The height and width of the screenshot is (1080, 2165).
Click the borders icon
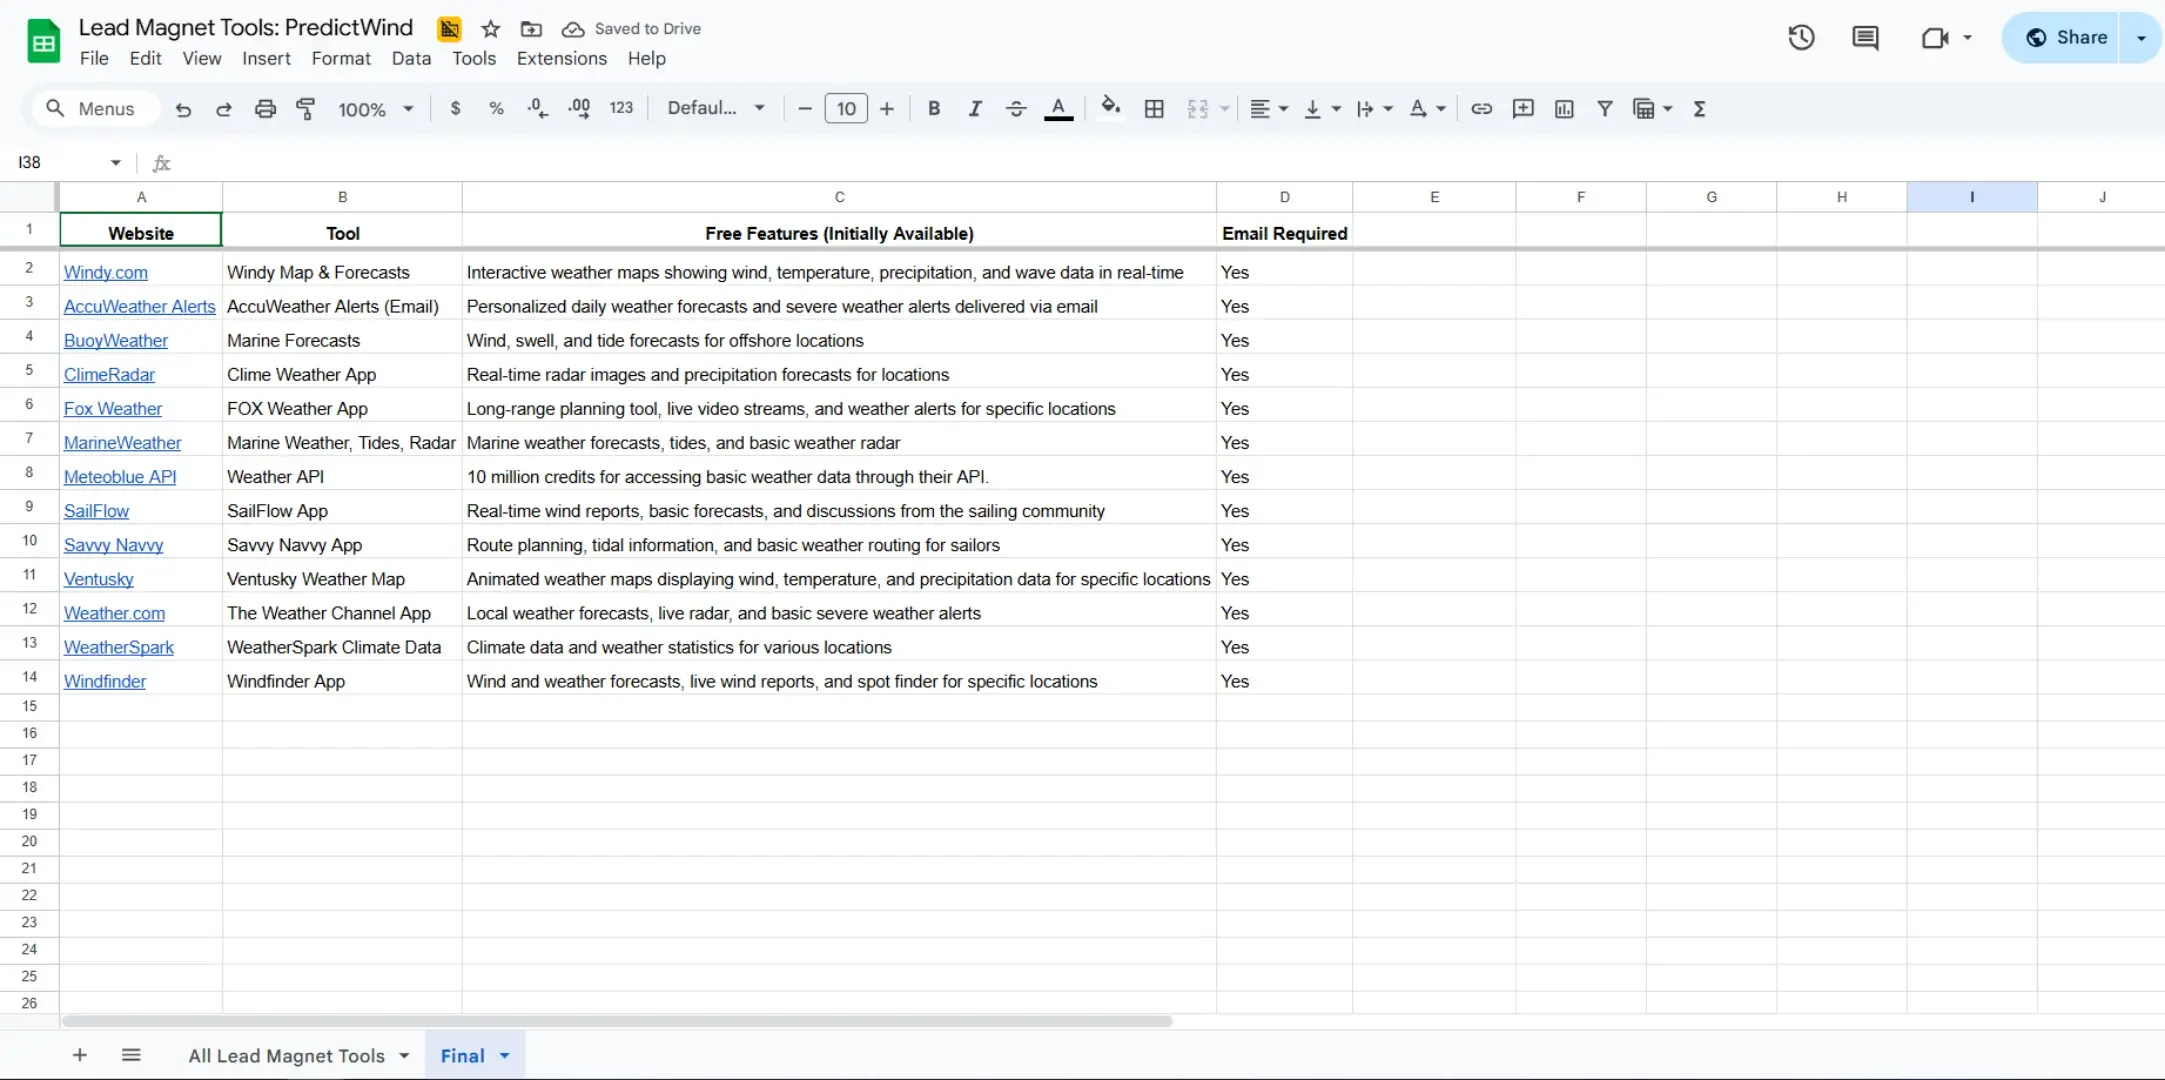pos(1154,109)
